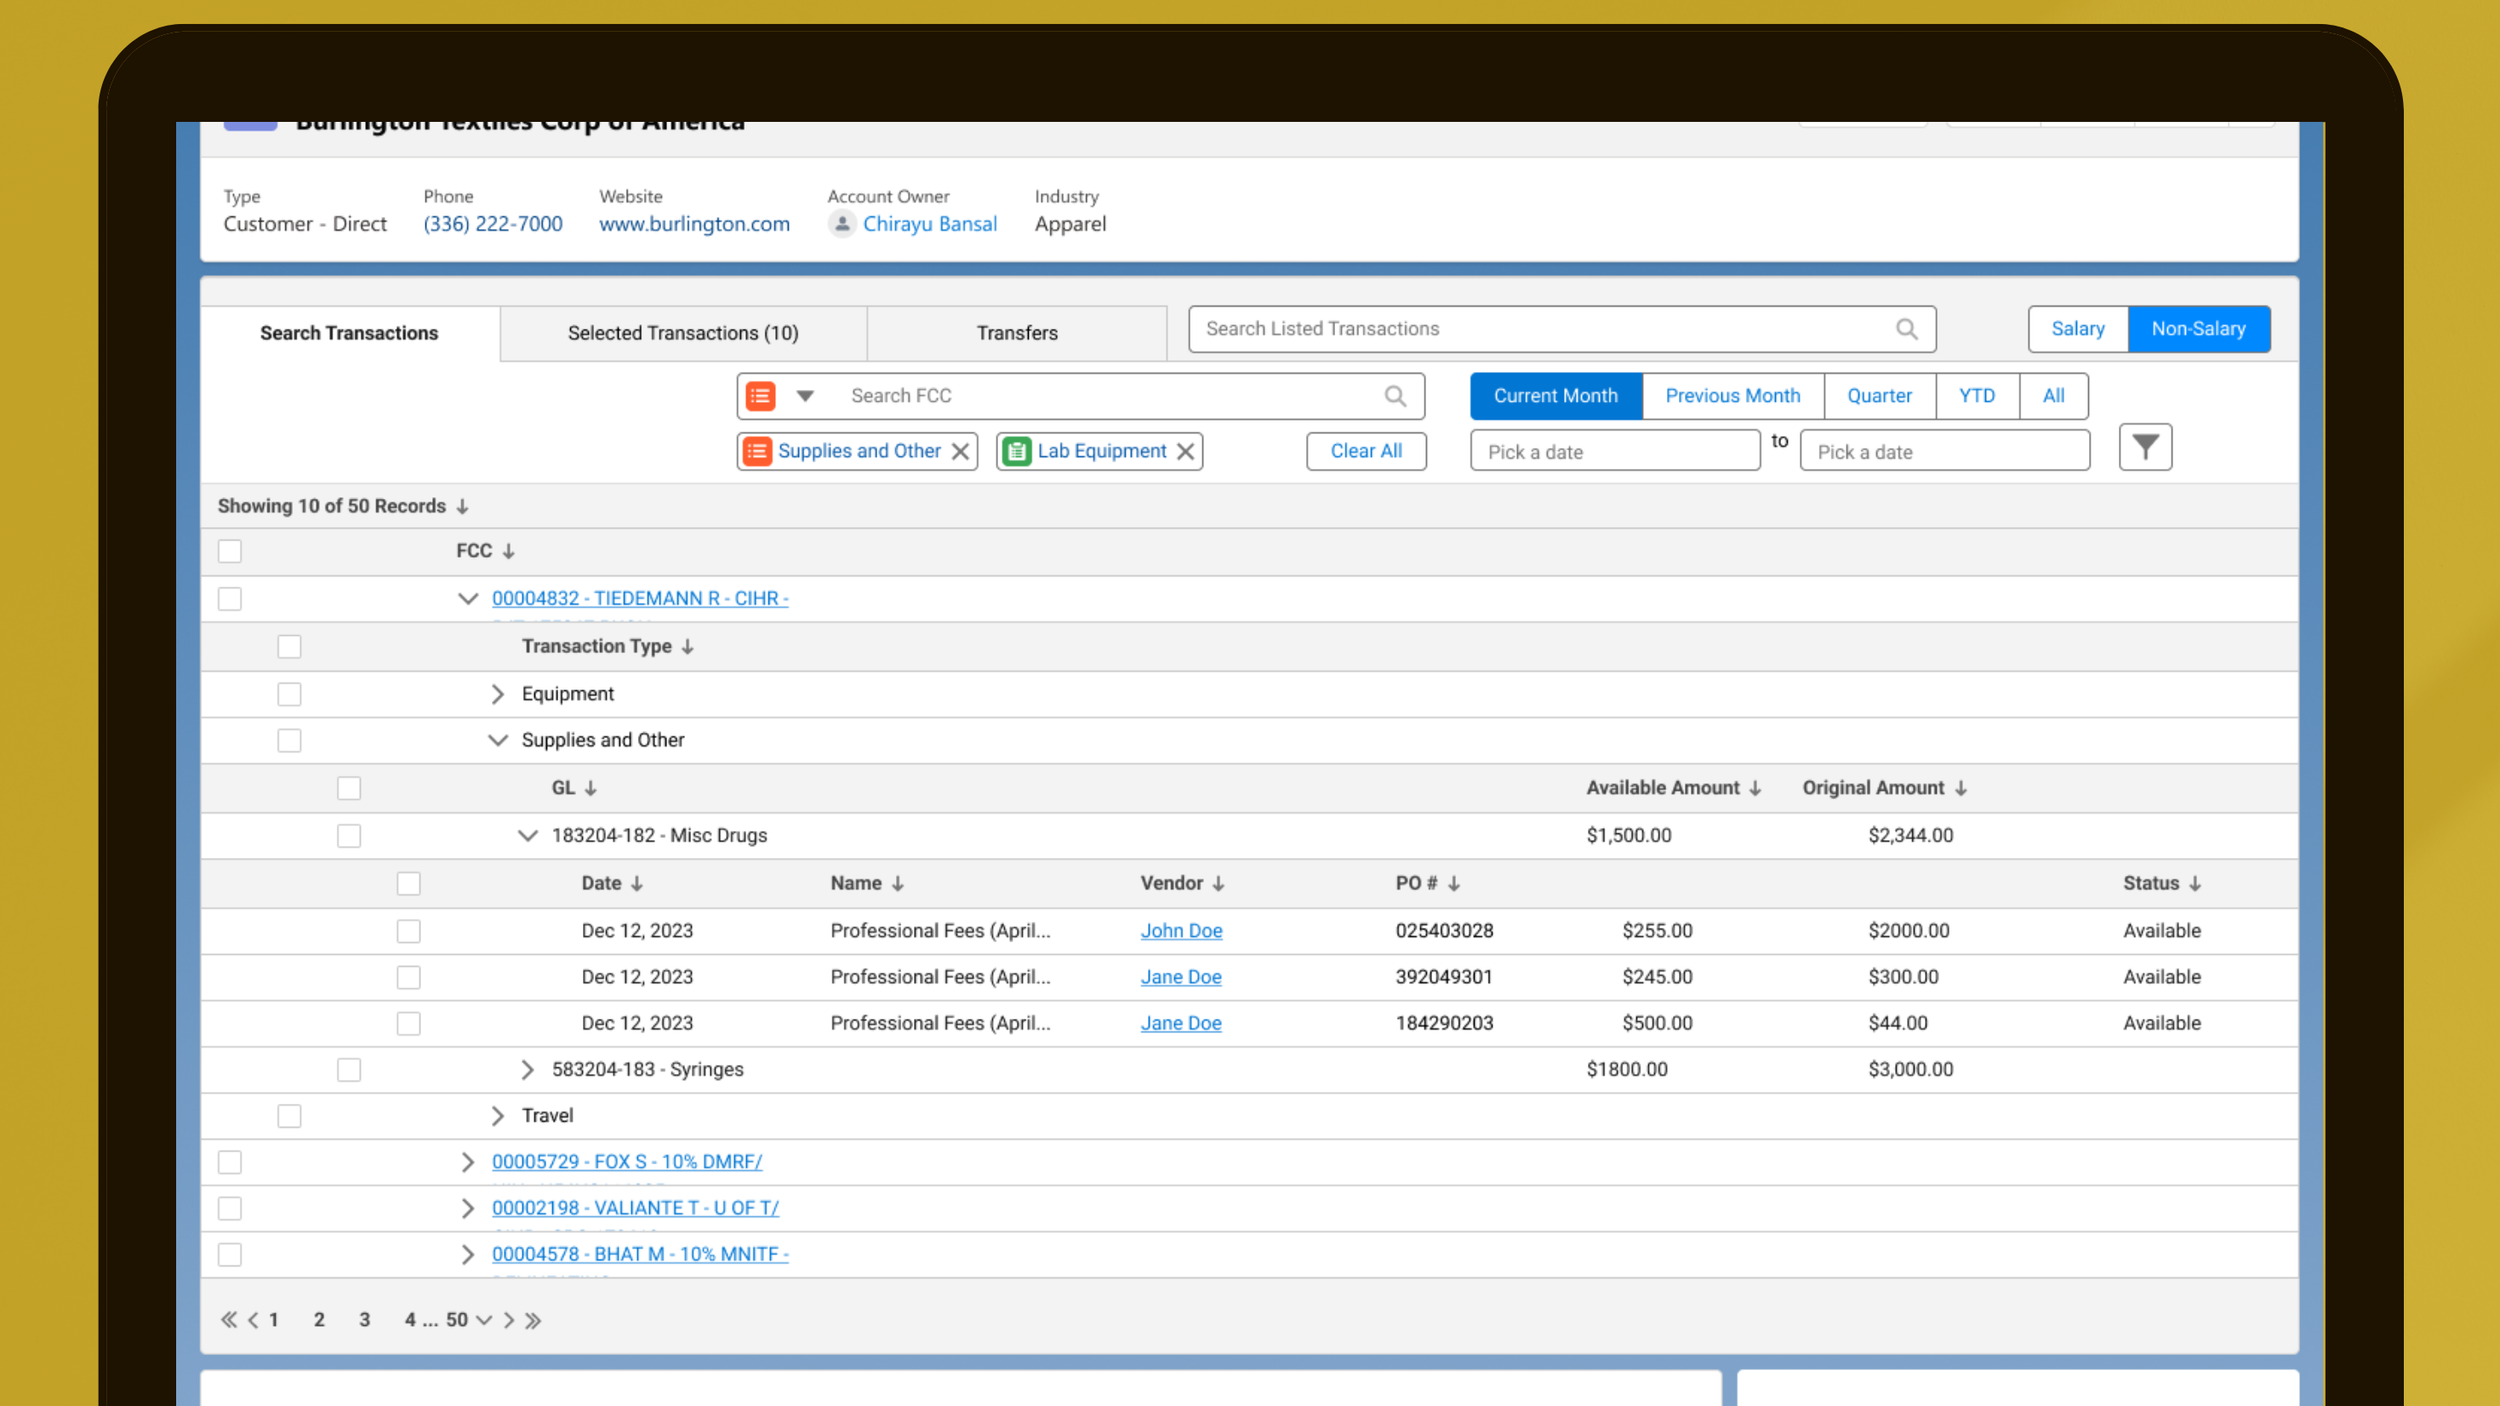Open Chirayu Bansal account owner link
The width and height of the screenshot is (2500, 1406).
[x=930, y=224]
